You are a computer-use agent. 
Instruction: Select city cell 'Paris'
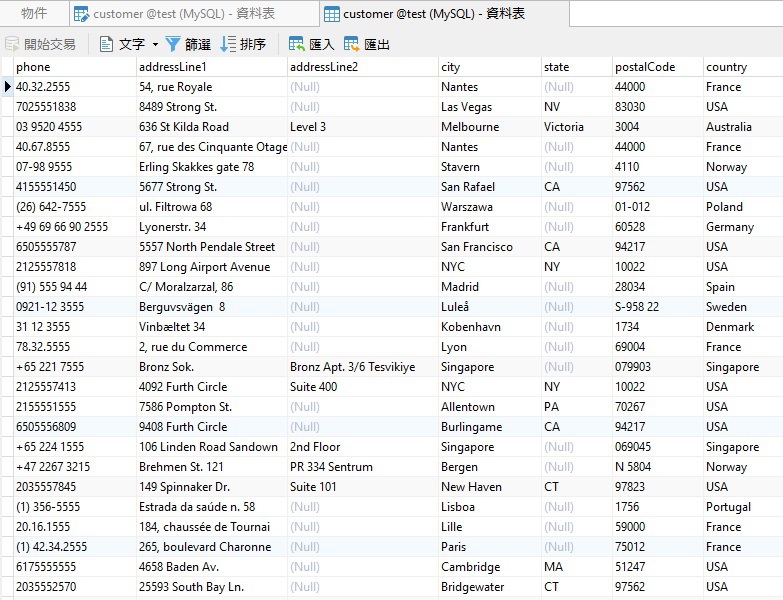490,547
